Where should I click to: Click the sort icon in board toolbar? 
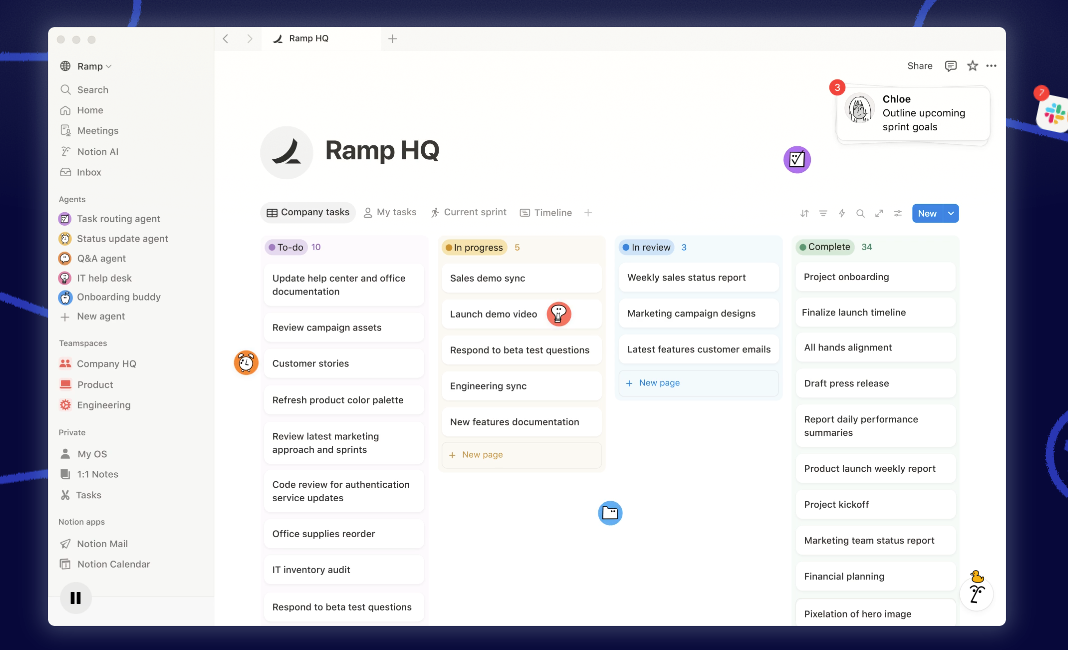click(805, 213)
